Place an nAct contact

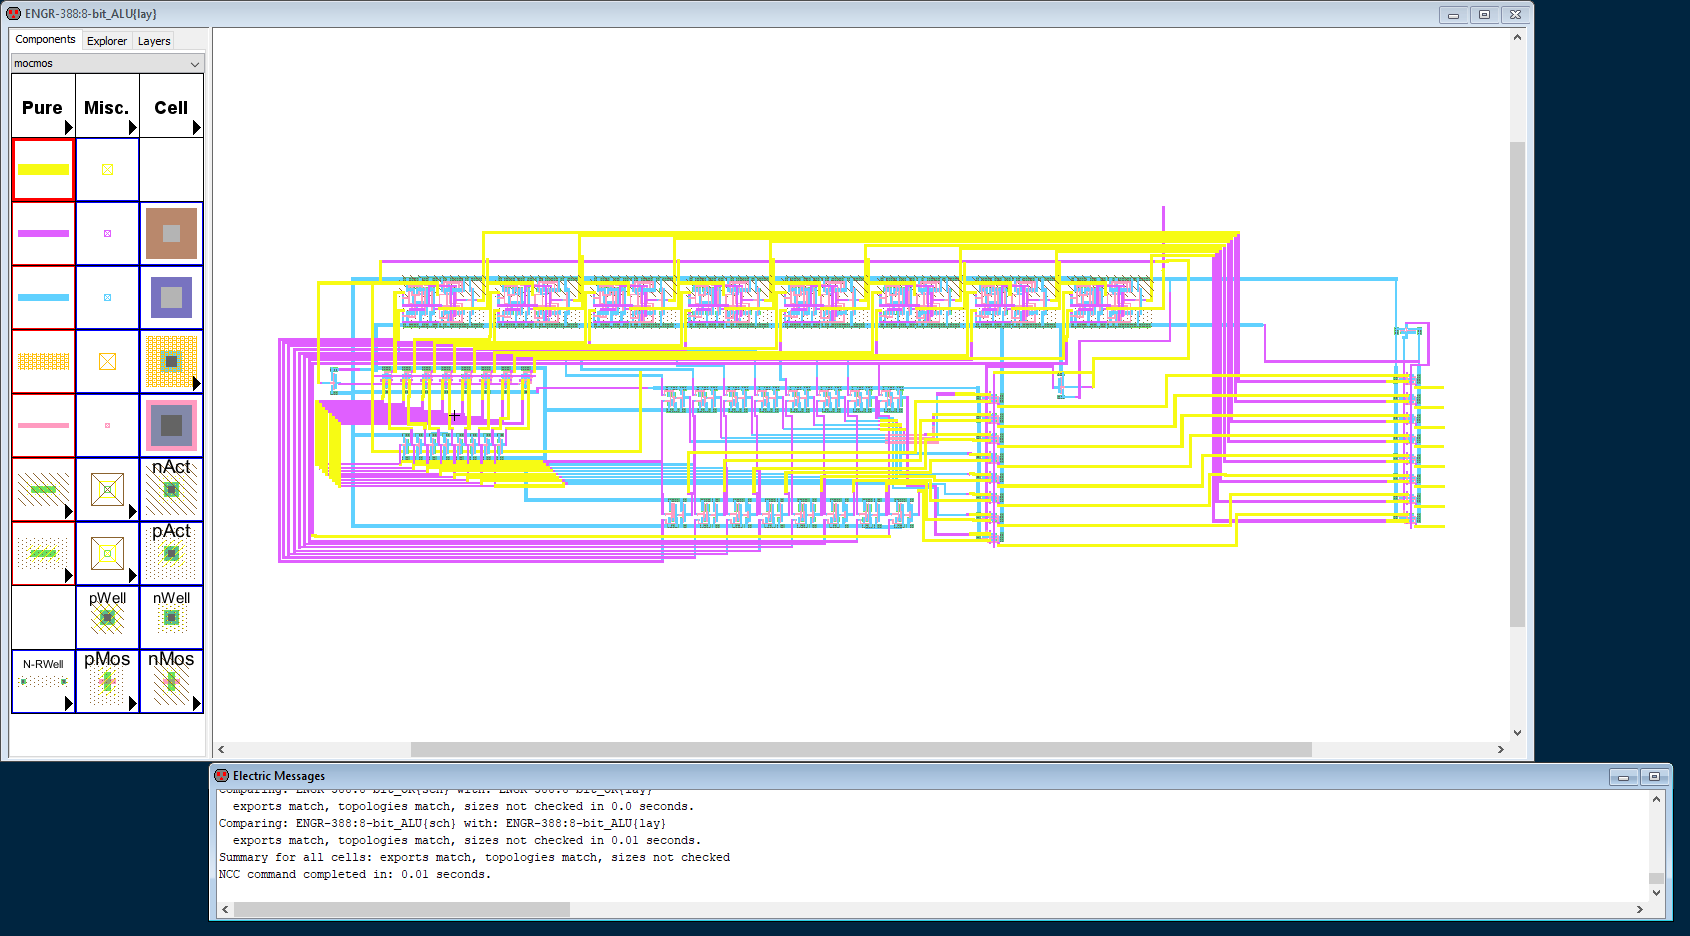coord(171,490)
